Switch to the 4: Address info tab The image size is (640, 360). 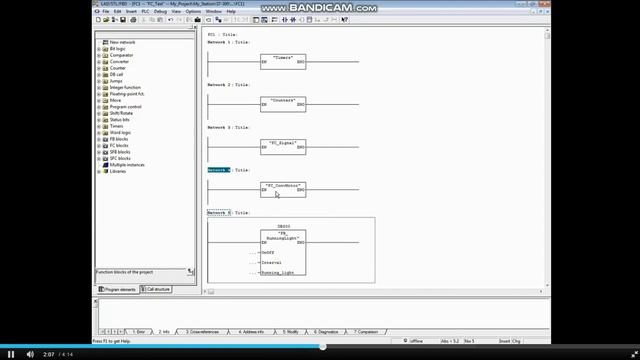point(251,332)
